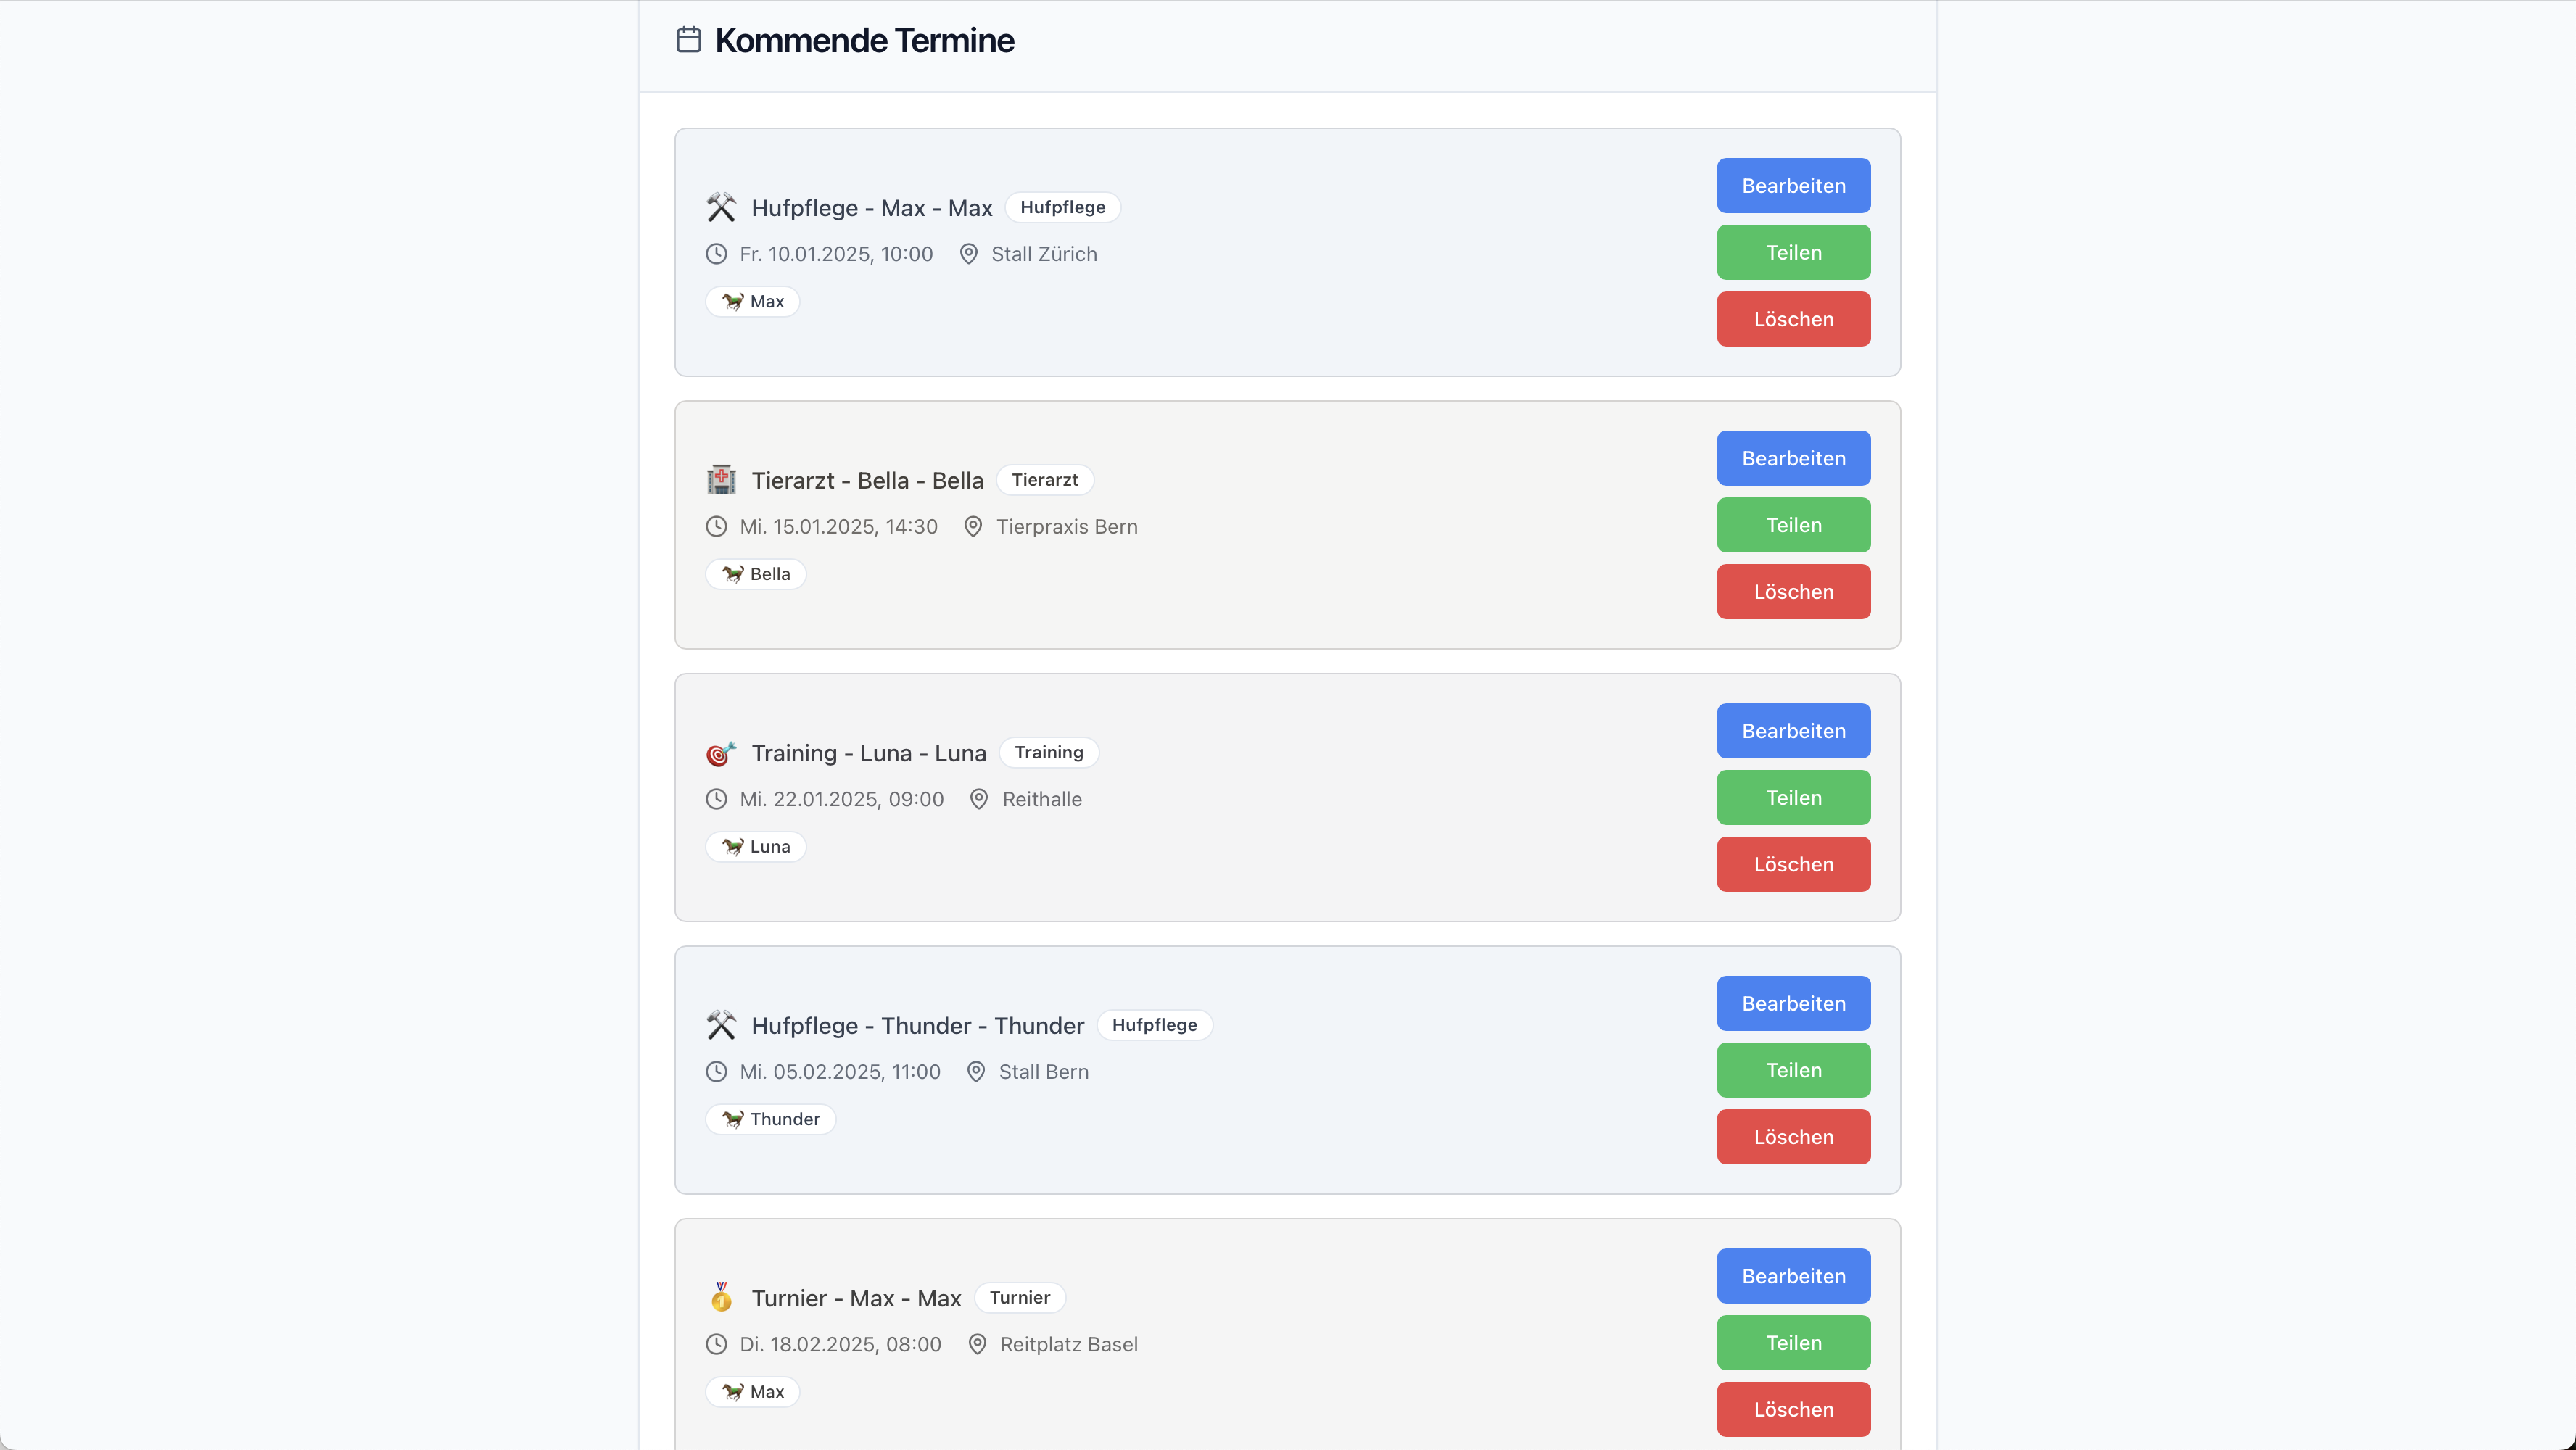Click the location pin next to Tierpraxis Bern
The image size is (2576, 1450).
(x=973, y=527)
